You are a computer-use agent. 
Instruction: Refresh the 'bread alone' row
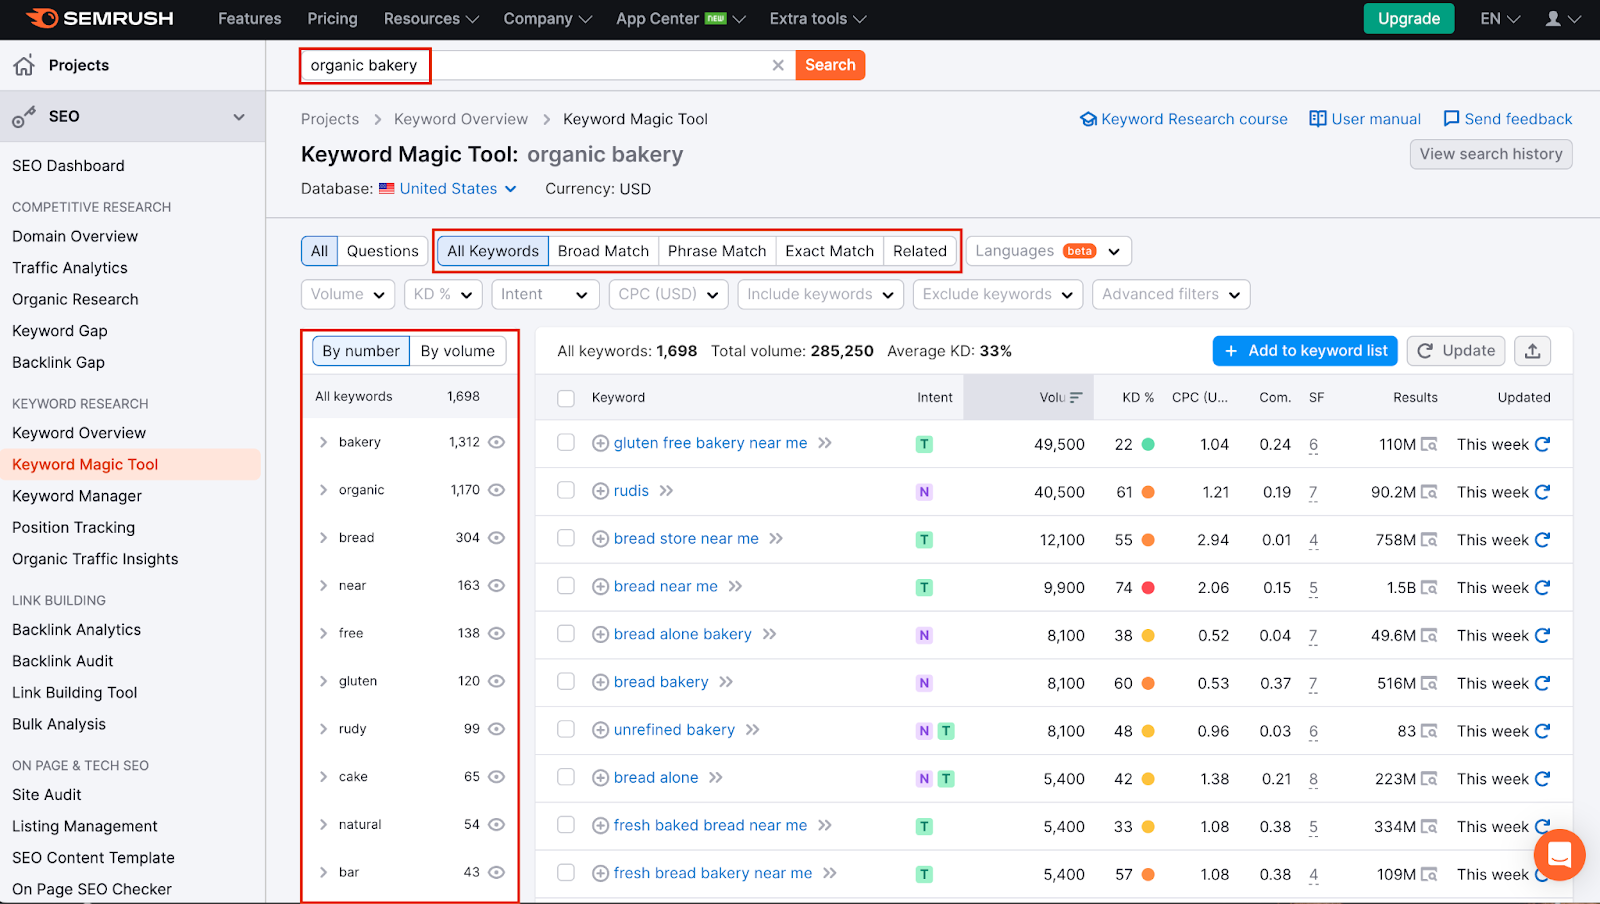coord(1542,779)
